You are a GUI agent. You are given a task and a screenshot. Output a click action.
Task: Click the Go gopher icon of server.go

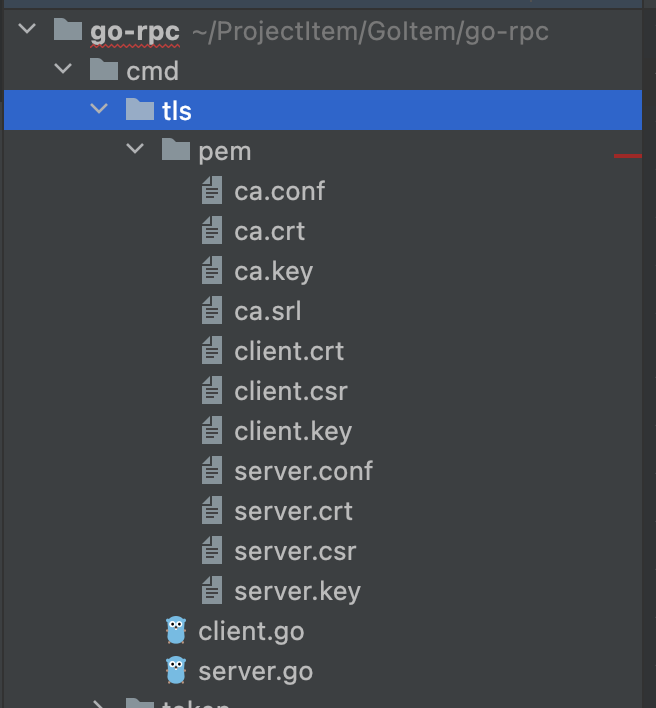pos(176,671)
